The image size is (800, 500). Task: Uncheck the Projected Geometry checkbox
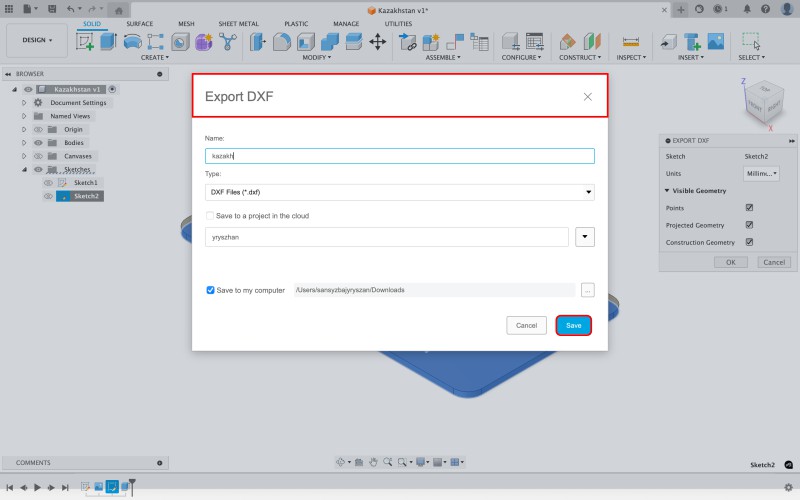pyautogui.click(x=749, y=225)
